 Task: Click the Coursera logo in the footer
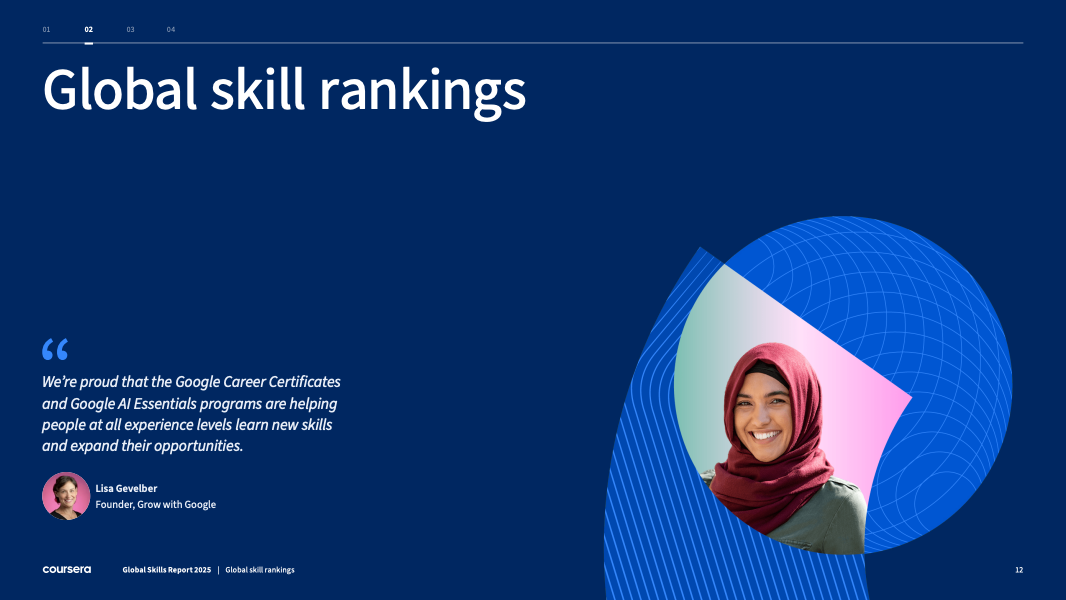[x=66, y=570]
